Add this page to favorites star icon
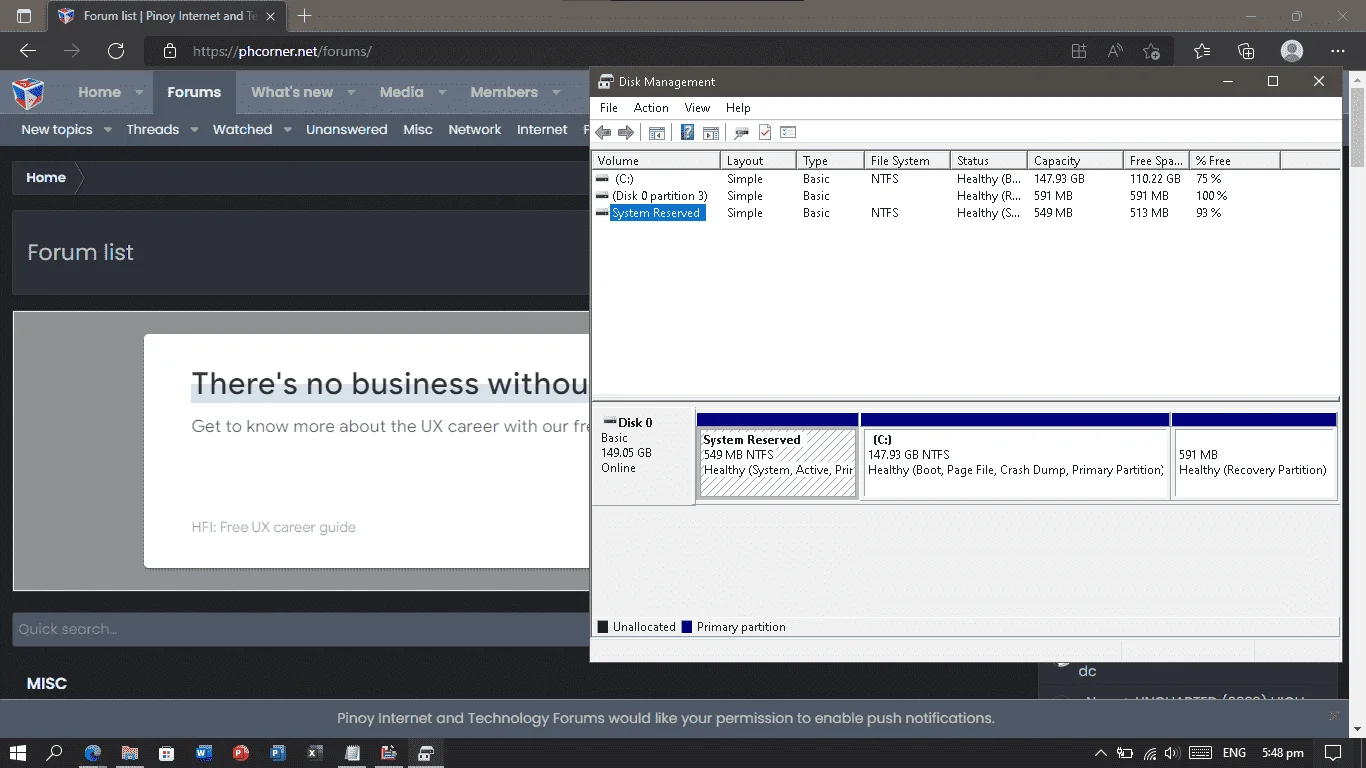 (1152, 51)
